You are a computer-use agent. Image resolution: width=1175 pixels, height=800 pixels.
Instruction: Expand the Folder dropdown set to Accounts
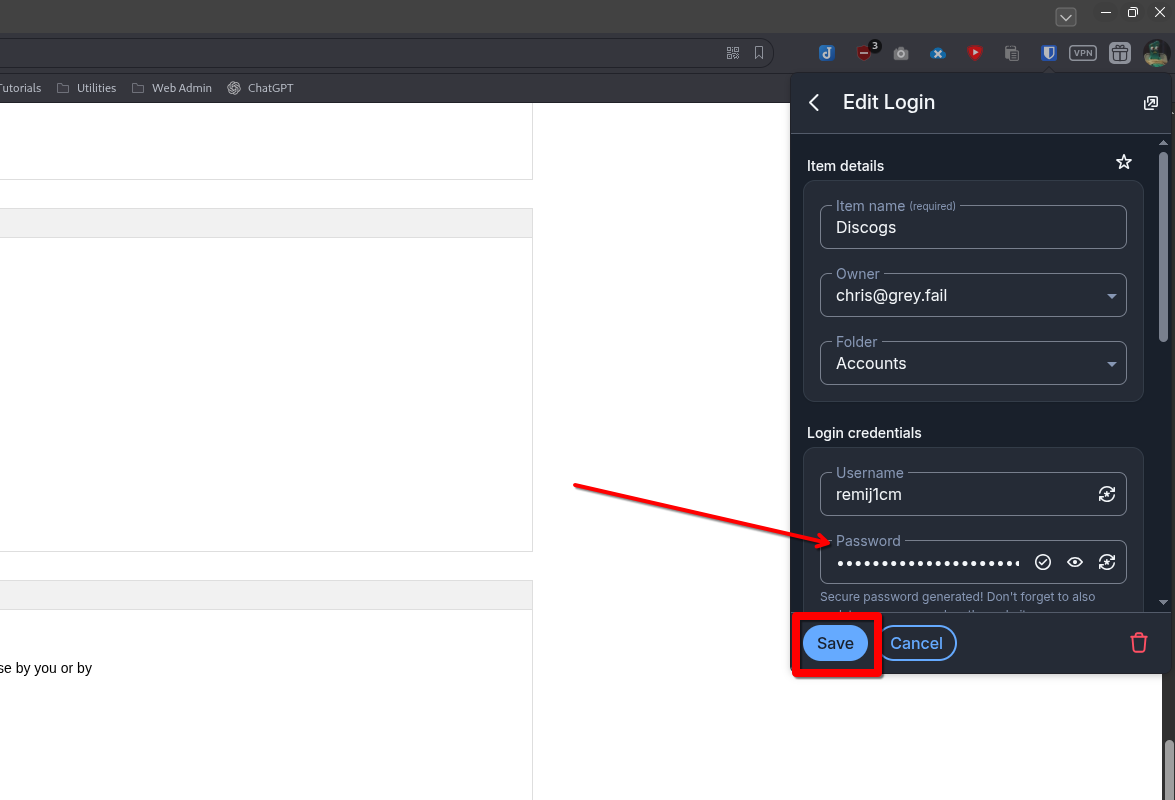pyautogui.click(x=972, y=363)
